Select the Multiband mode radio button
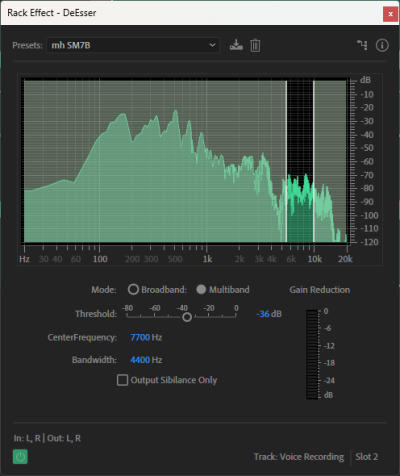400x476 pixels. (201, 289)
